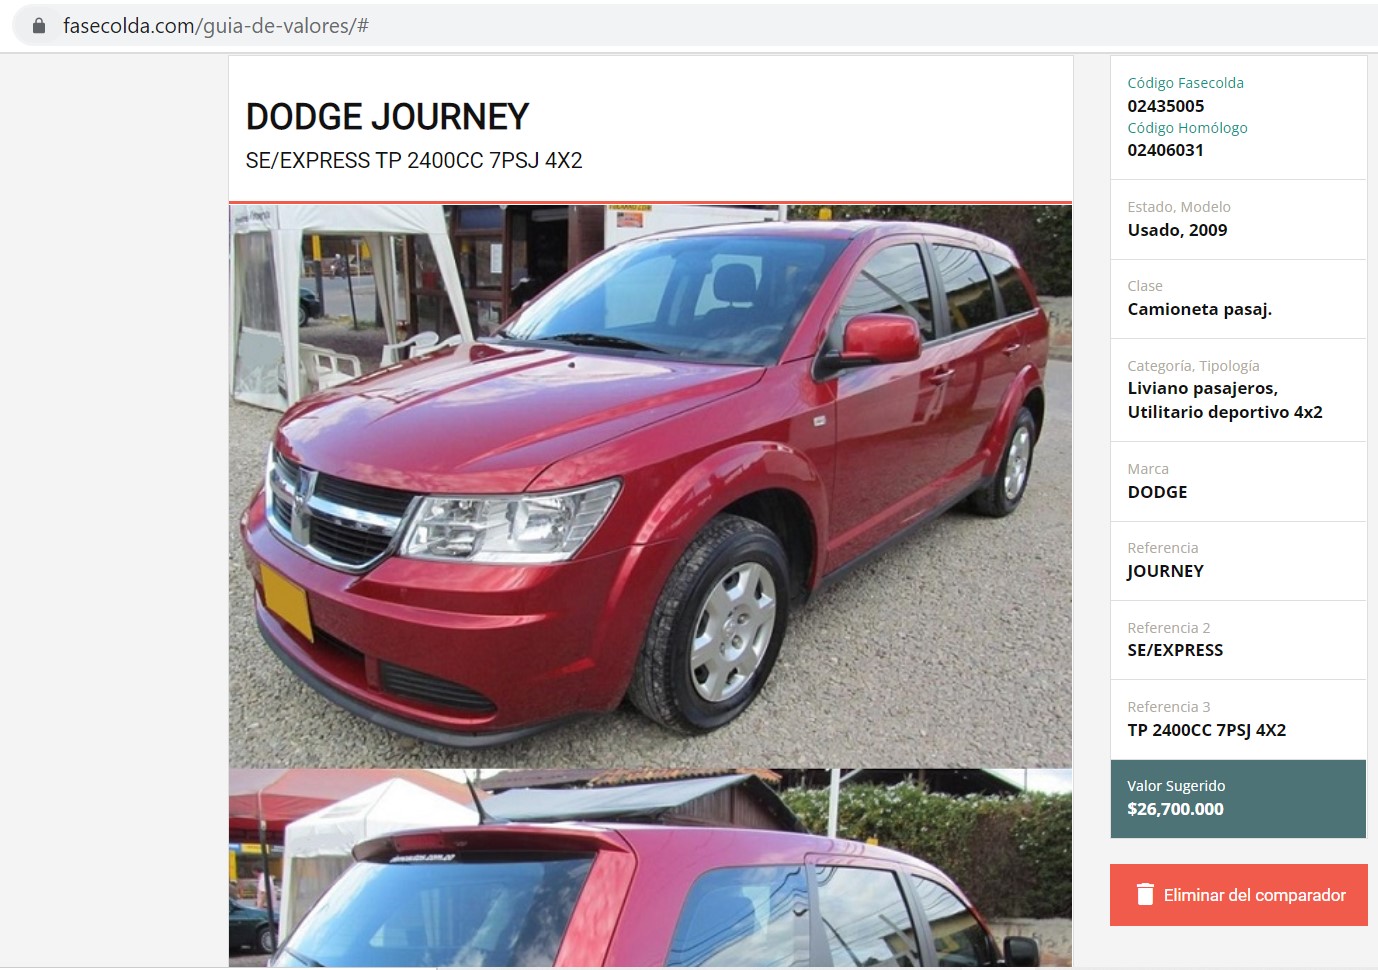The height and width of the screenshot is (970, 1378).
Task: Click the Código Fasecolda label
Action: pos(1185,83)
